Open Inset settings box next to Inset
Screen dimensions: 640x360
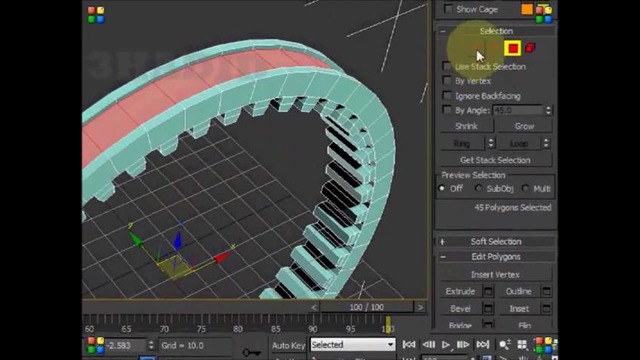coord(546,309)
